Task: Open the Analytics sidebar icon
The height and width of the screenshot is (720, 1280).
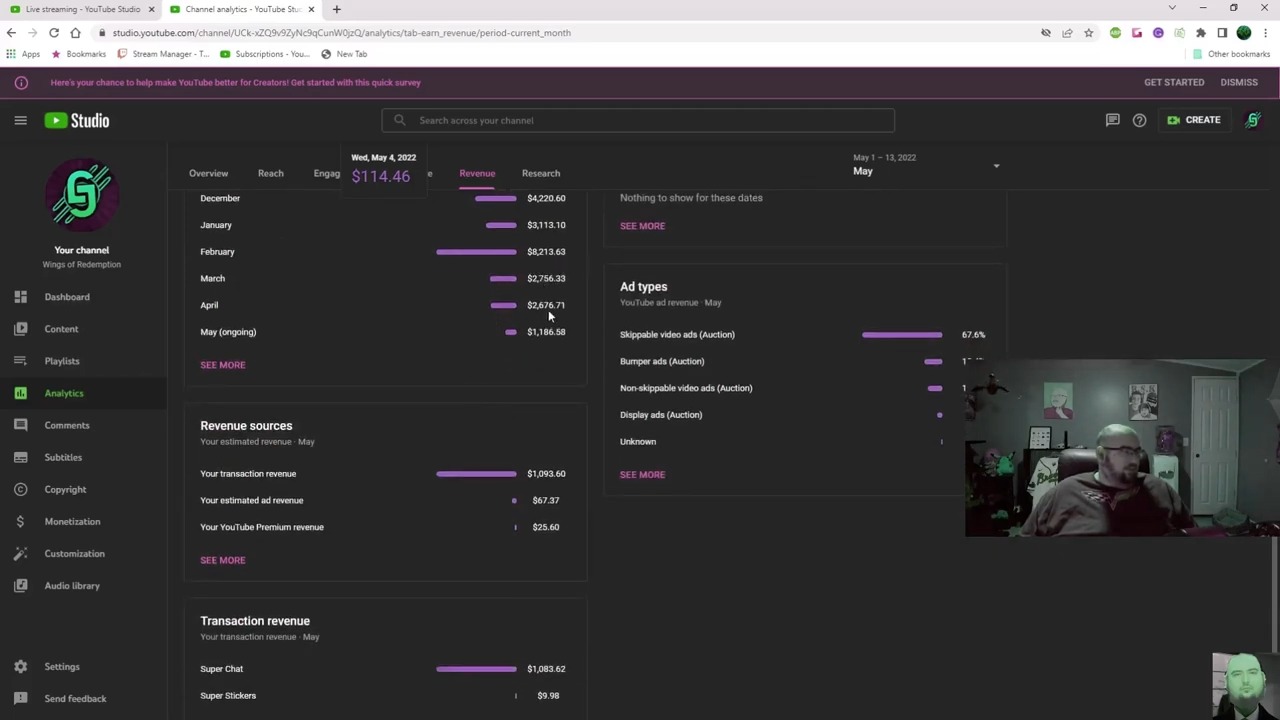Action: pos(20,393)
